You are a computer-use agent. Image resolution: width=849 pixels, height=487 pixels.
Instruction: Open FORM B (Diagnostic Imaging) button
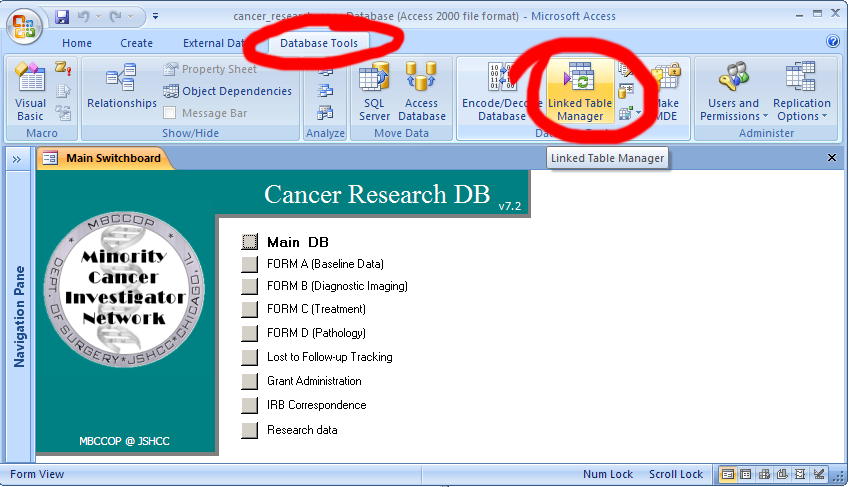[250, 286]
